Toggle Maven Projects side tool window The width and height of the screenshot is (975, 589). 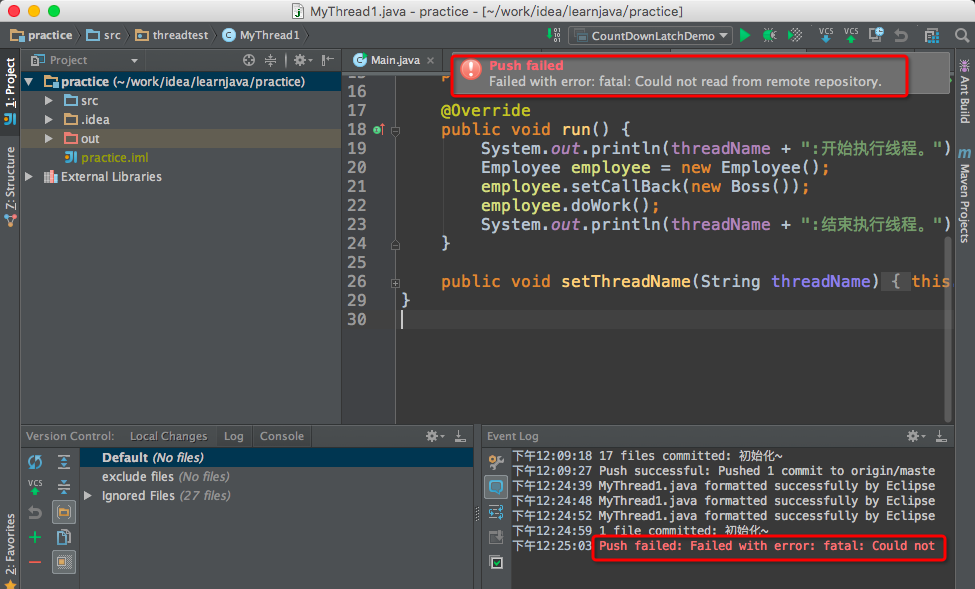[x=964, y=196]
